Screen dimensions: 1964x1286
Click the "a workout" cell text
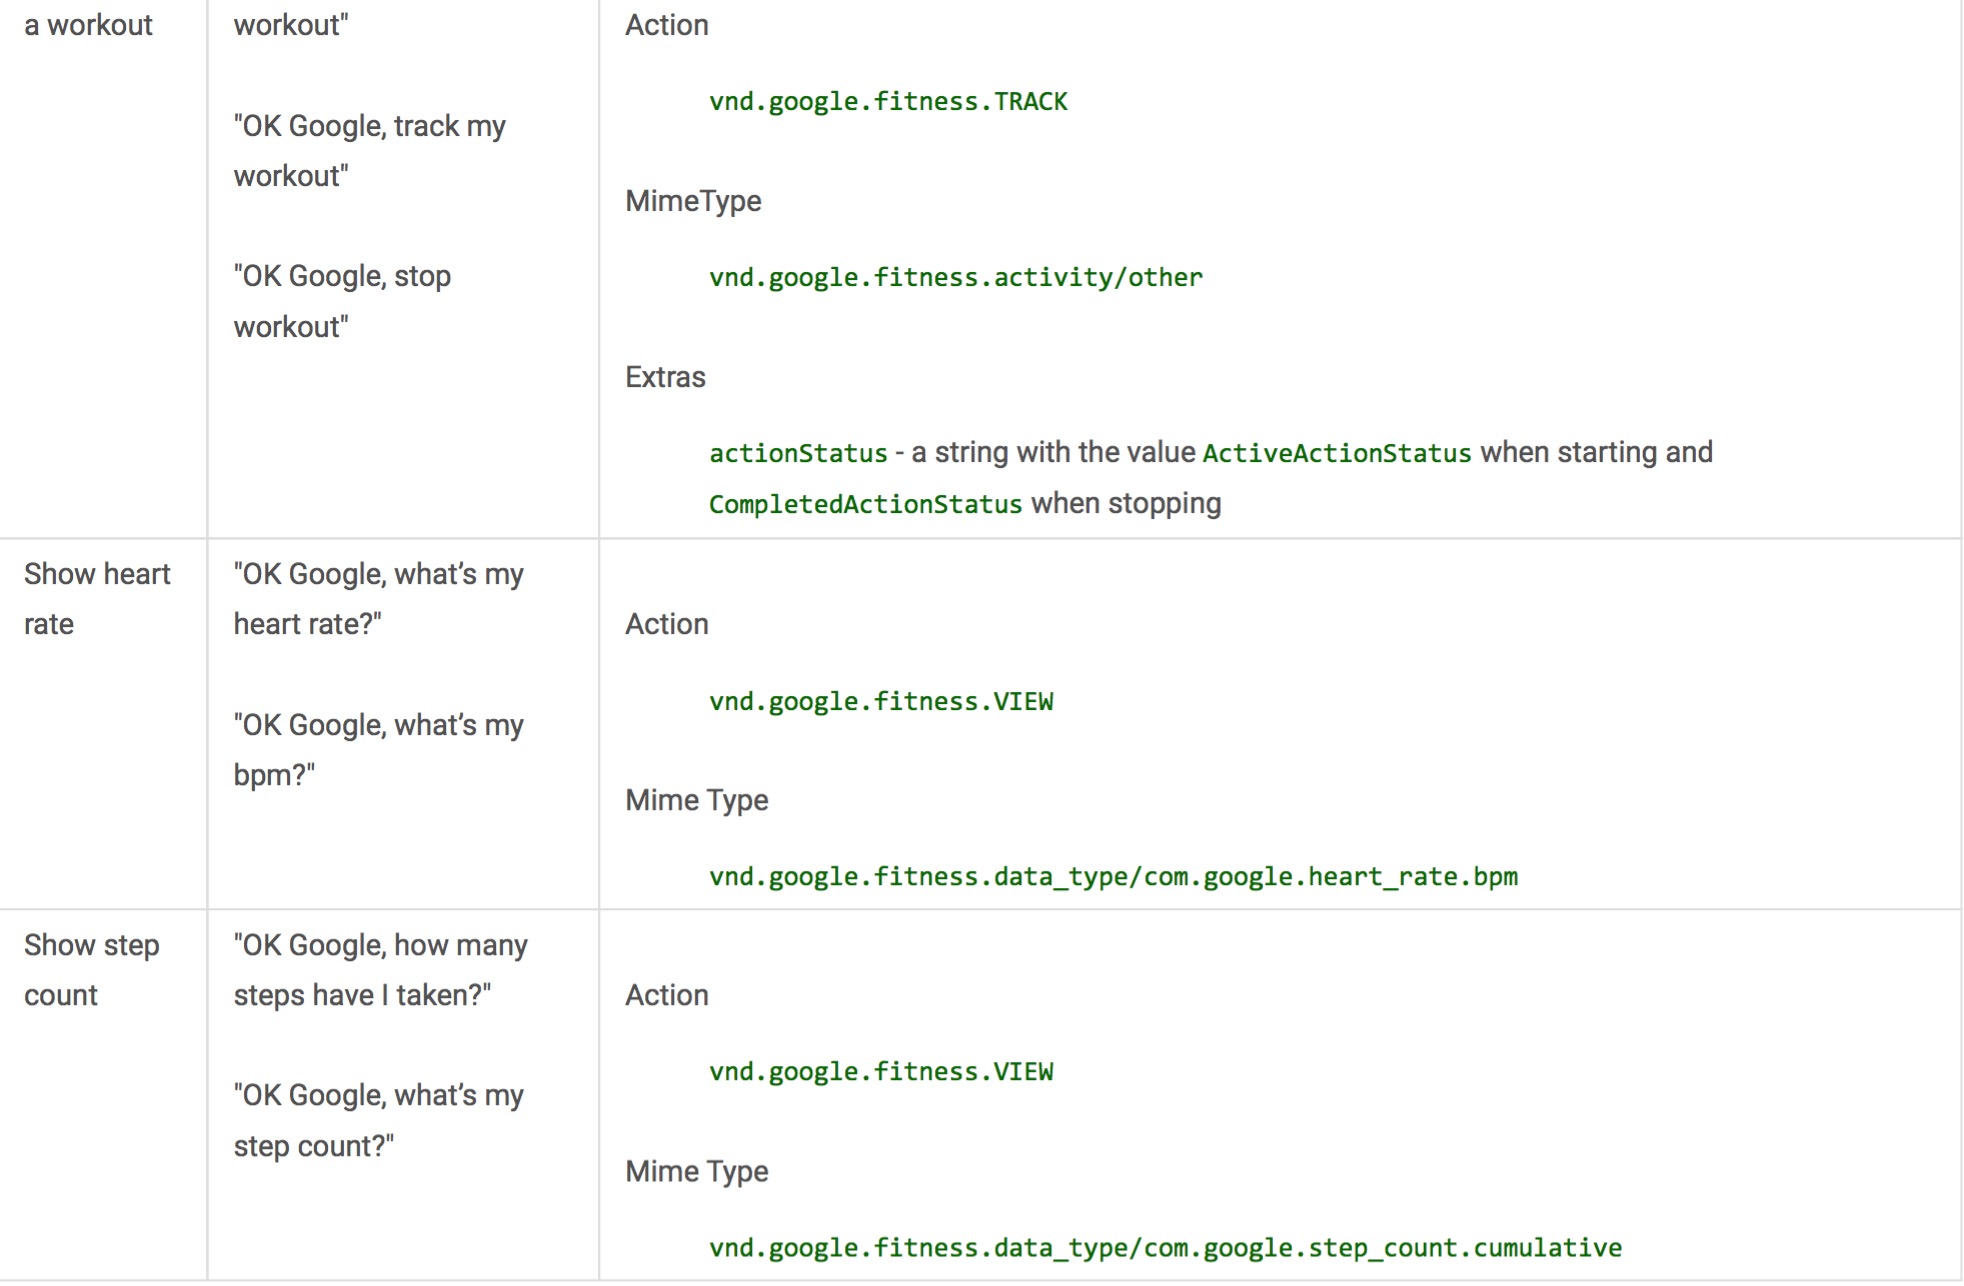(88, 25)
